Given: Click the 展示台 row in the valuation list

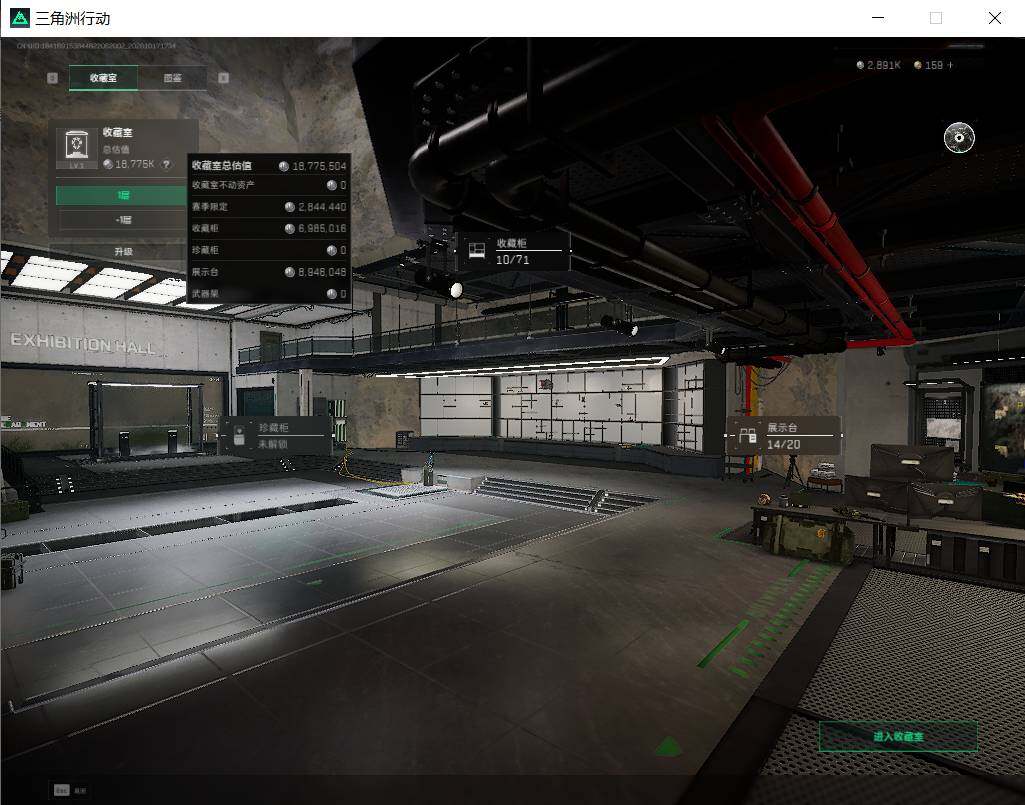Looking at the screenshot, I should (x=269, y=272).
